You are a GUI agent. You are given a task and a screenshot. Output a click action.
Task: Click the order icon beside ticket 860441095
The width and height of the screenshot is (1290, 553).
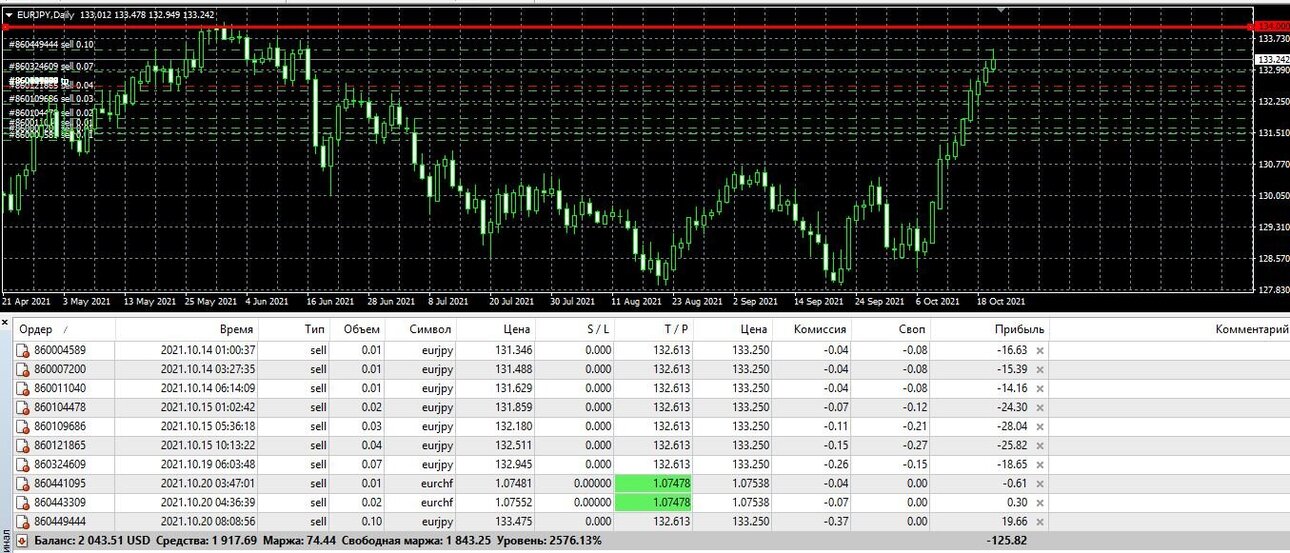tap(22, 484)
